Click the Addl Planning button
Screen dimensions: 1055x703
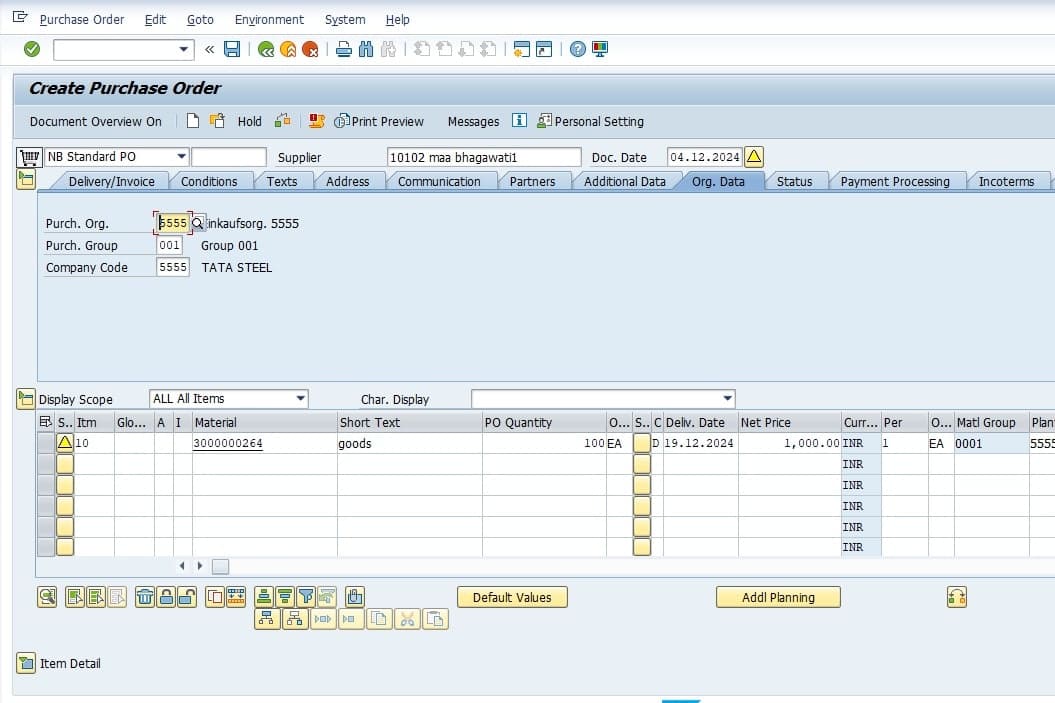(778, 597)
